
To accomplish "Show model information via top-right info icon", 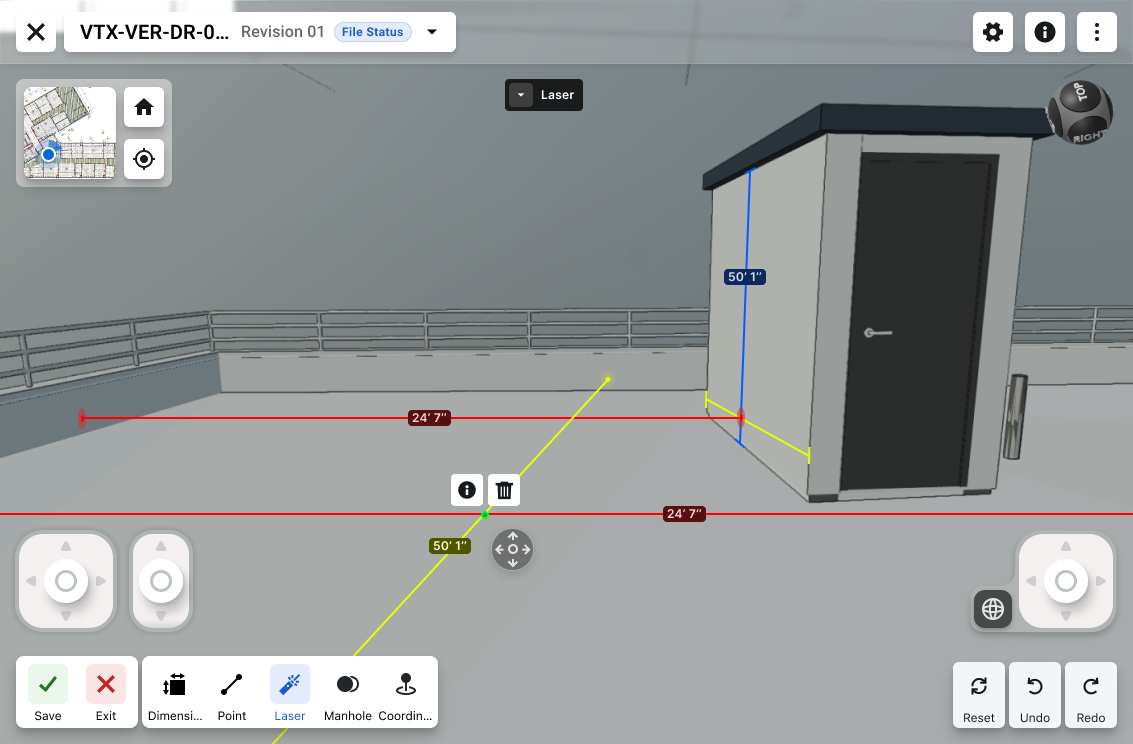I will point(1045,32).
